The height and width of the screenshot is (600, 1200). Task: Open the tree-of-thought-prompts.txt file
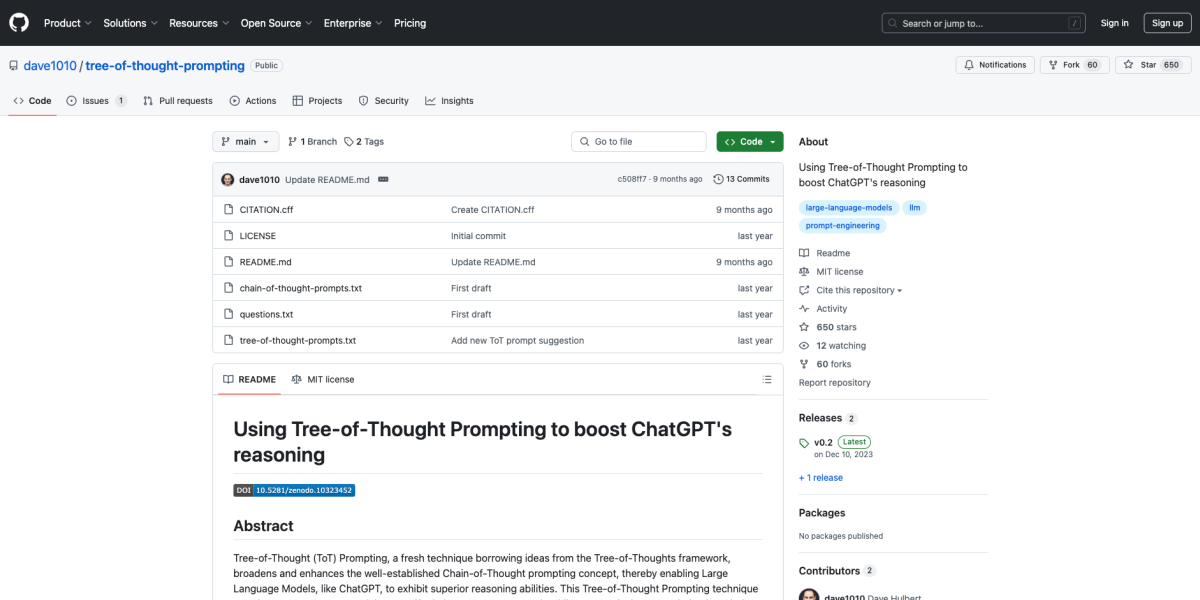298,340
